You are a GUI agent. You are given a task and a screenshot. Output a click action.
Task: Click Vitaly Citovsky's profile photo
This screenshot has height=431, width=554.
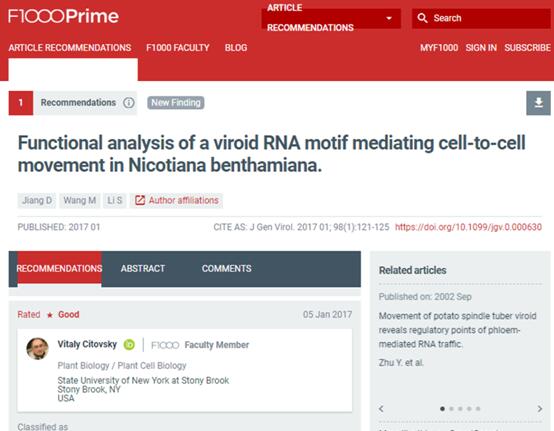click(37, 349)
